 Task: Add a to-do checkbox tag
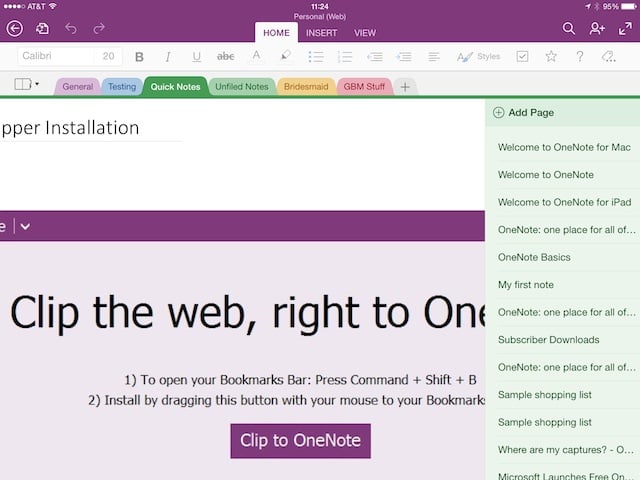pos(522,56)
